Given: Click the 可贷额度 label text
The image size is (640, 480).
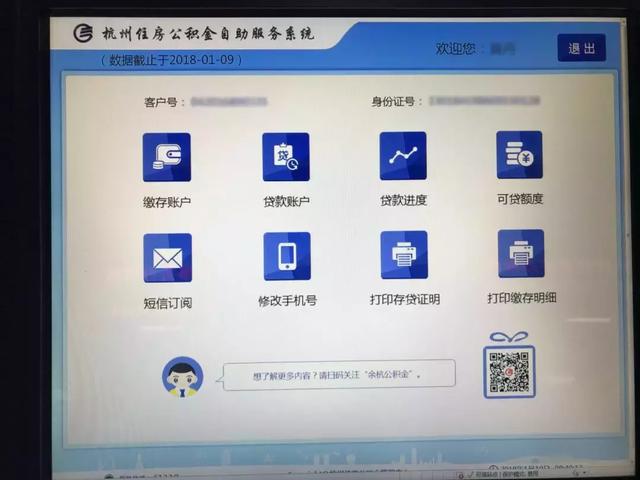Looking at the screenshot, I should [x=520, y=199].
